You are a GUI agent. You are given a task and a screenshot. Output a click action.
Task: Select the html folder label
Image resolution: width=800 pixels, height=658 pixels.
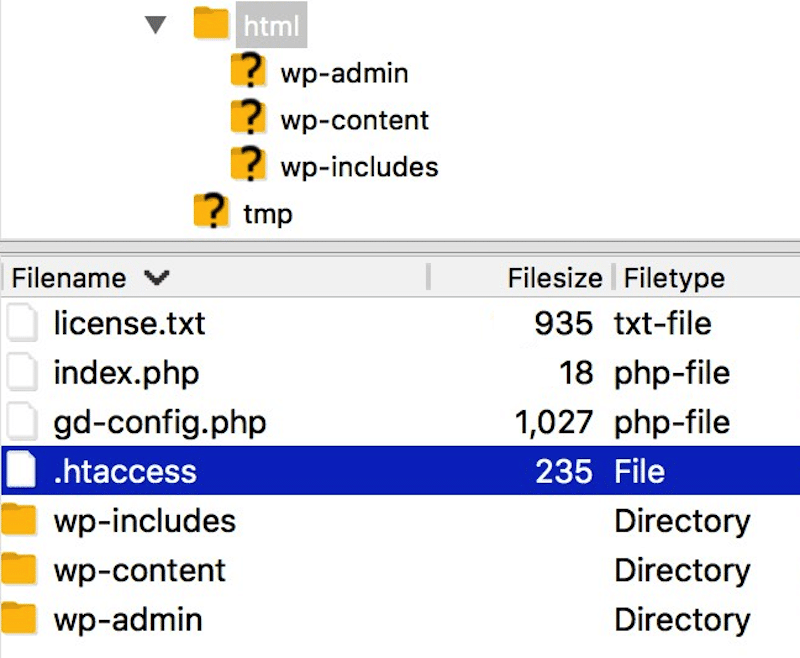coord(271,25)
